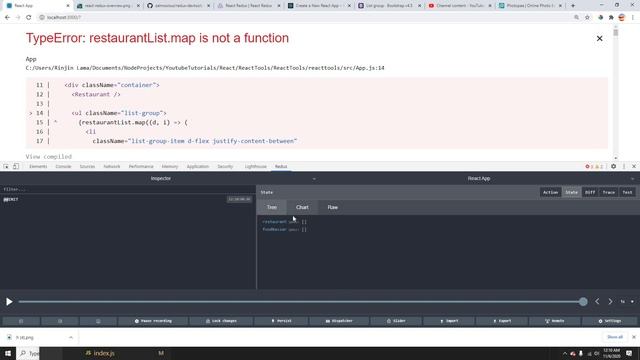The height and width of the screenshot is (360, 640).
Task: Toggle the Slider button in Redux toolbar
Action: coord(396,321)
